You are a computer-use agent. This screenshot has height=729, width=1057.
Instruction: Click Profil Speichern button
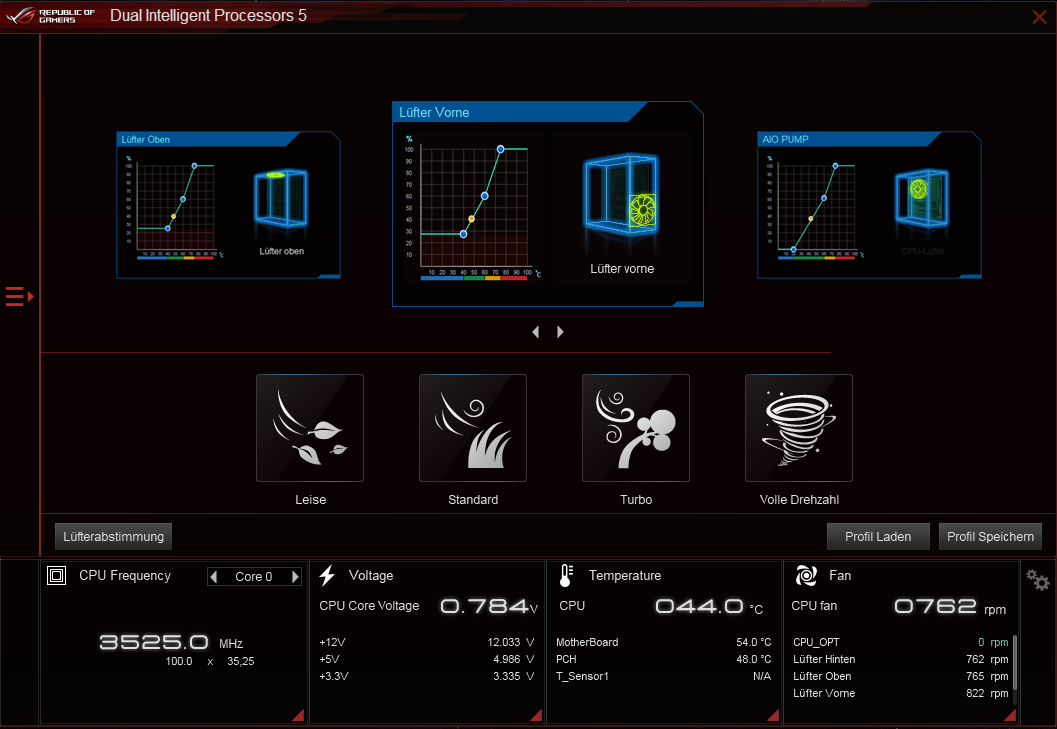tap(990, 537)
